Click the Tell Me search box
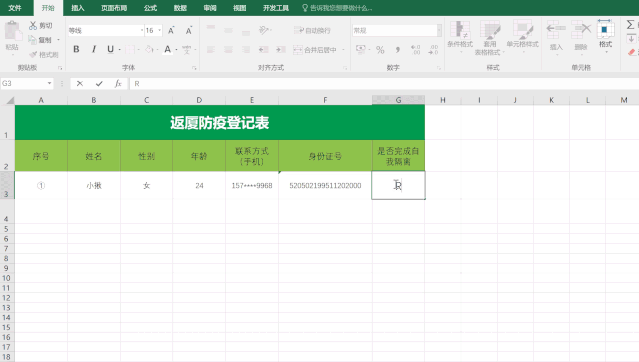 coord(337,8)
